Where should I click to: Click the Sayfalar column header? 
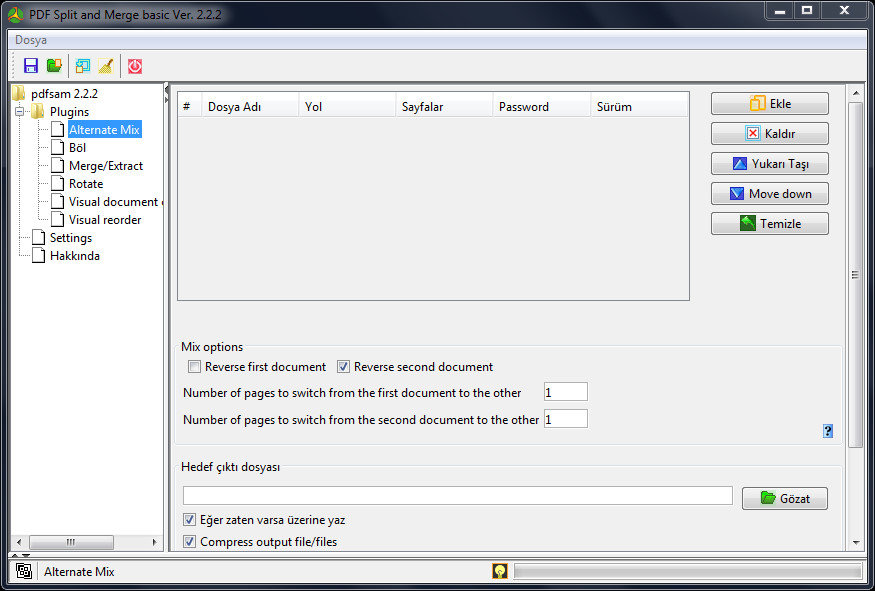click(x=444, y=107)
